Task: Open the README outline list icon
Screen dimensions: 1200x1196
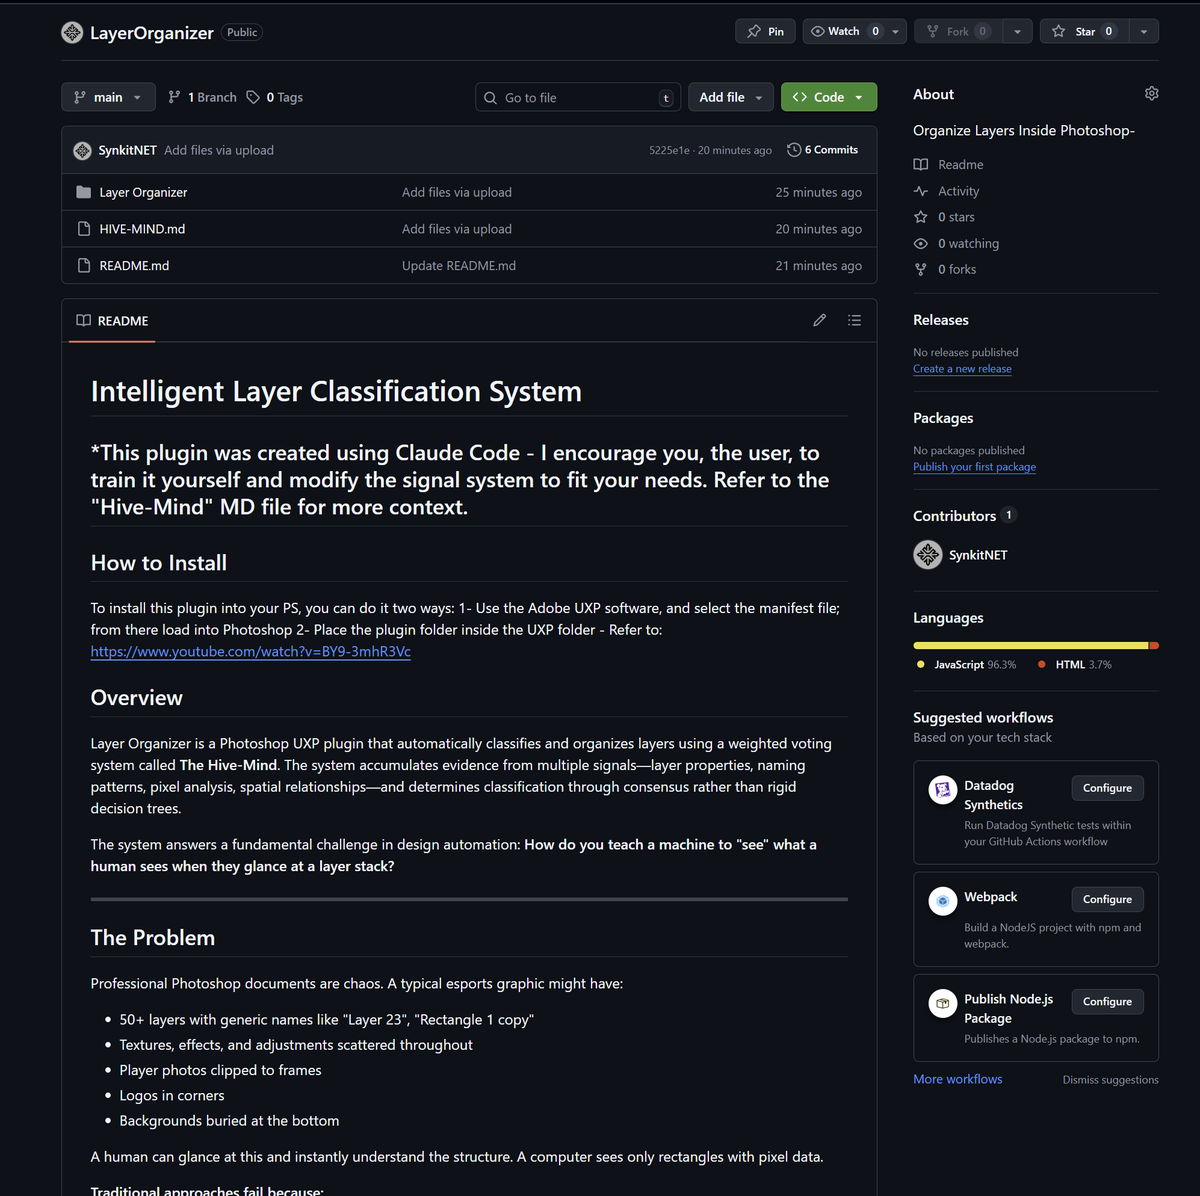Action: coord(854,320)
